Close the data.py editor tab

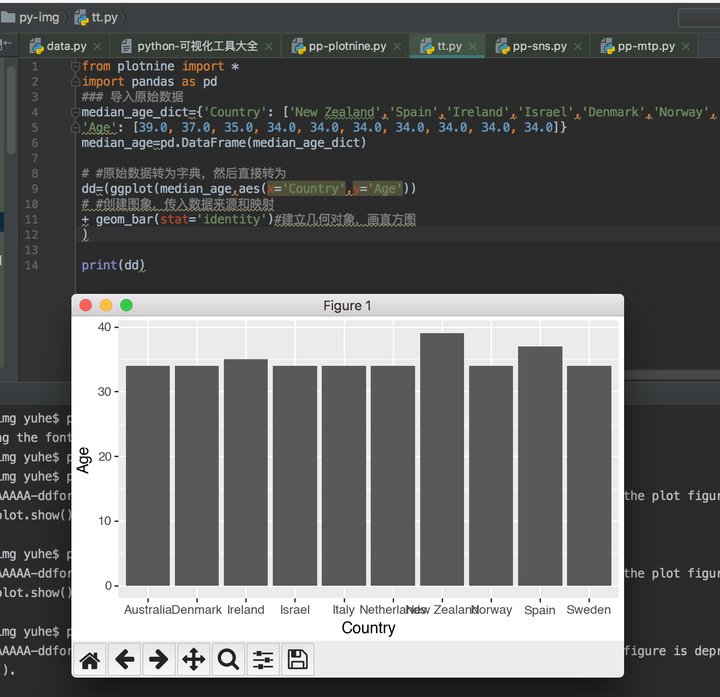(x=97, y=47)
